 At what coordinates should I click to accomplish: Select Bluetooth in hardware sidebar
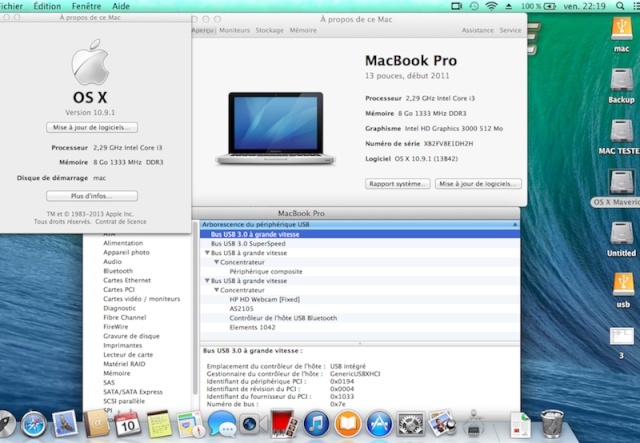coord(118,271)
